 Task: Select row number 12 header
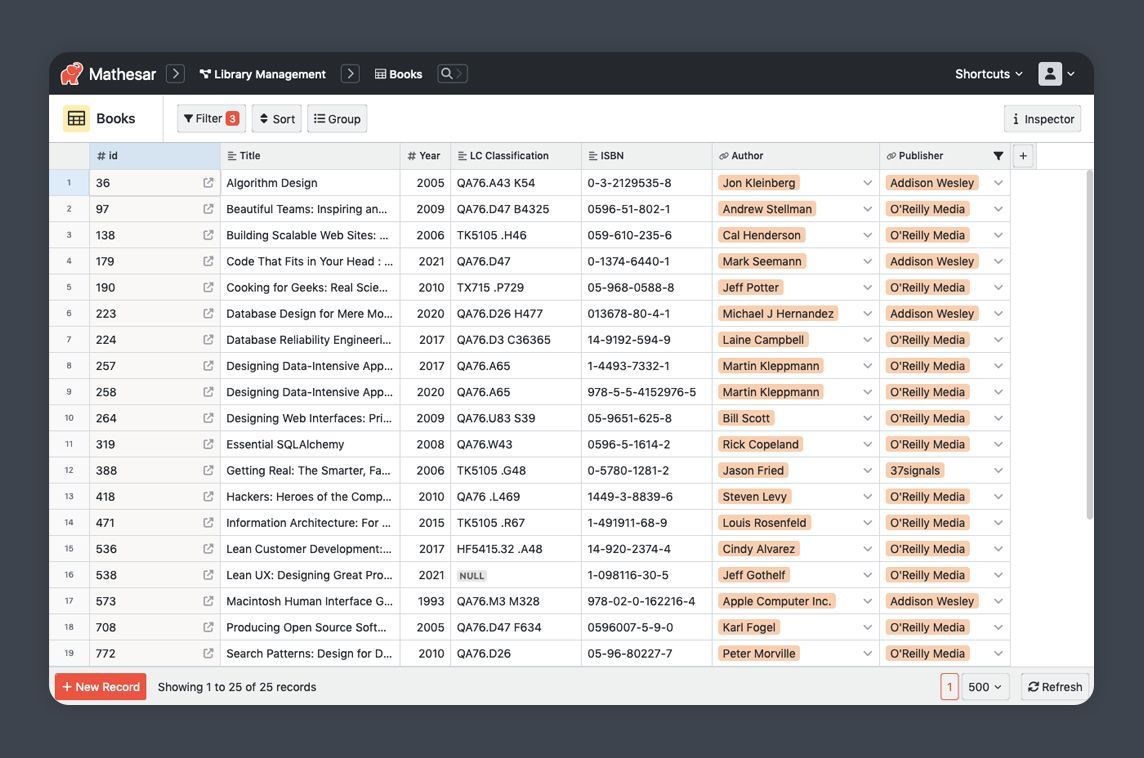[69, 471]
